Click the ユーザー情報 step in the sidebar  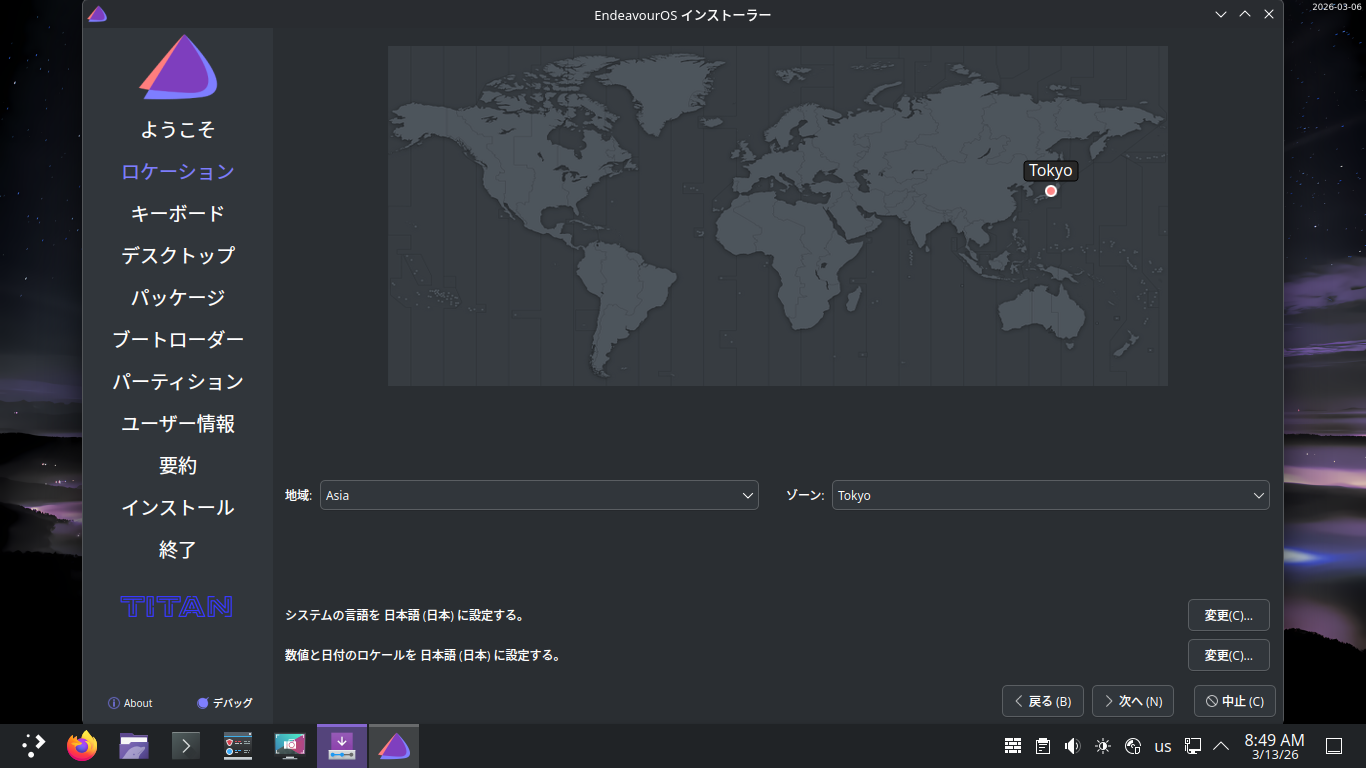pos(178,424)
